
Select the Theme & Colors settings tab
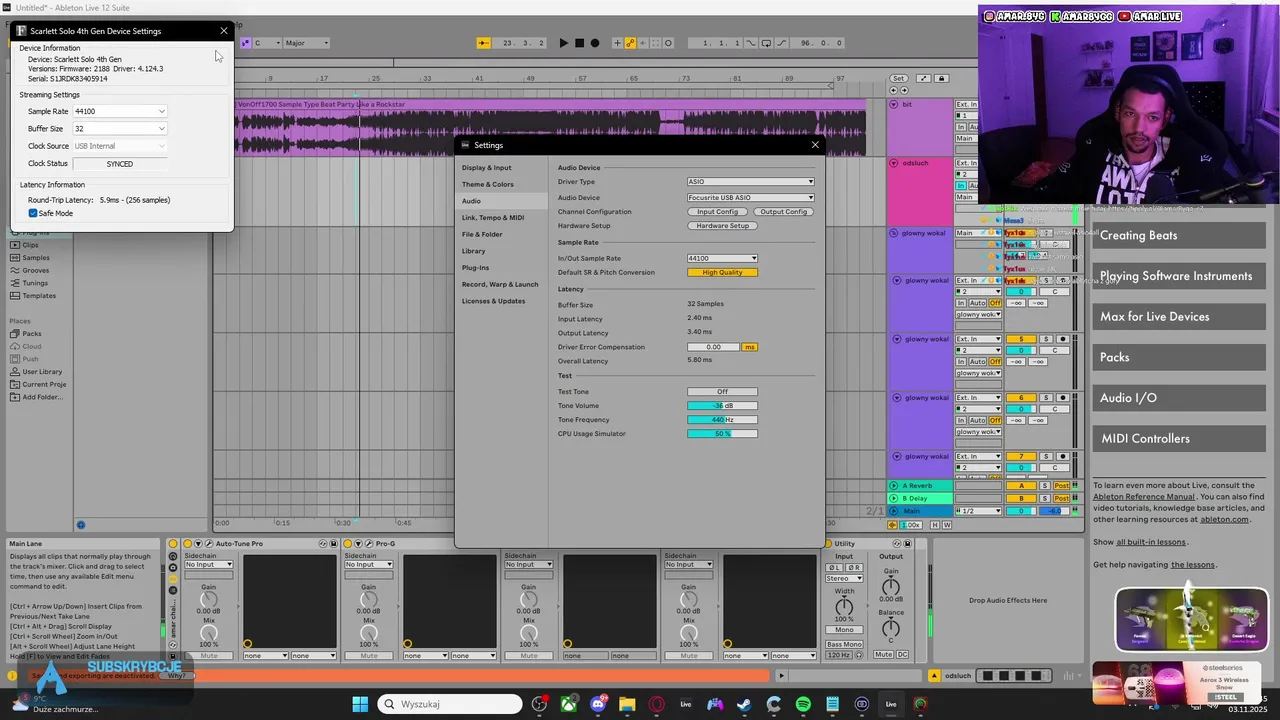click(488, 184)
